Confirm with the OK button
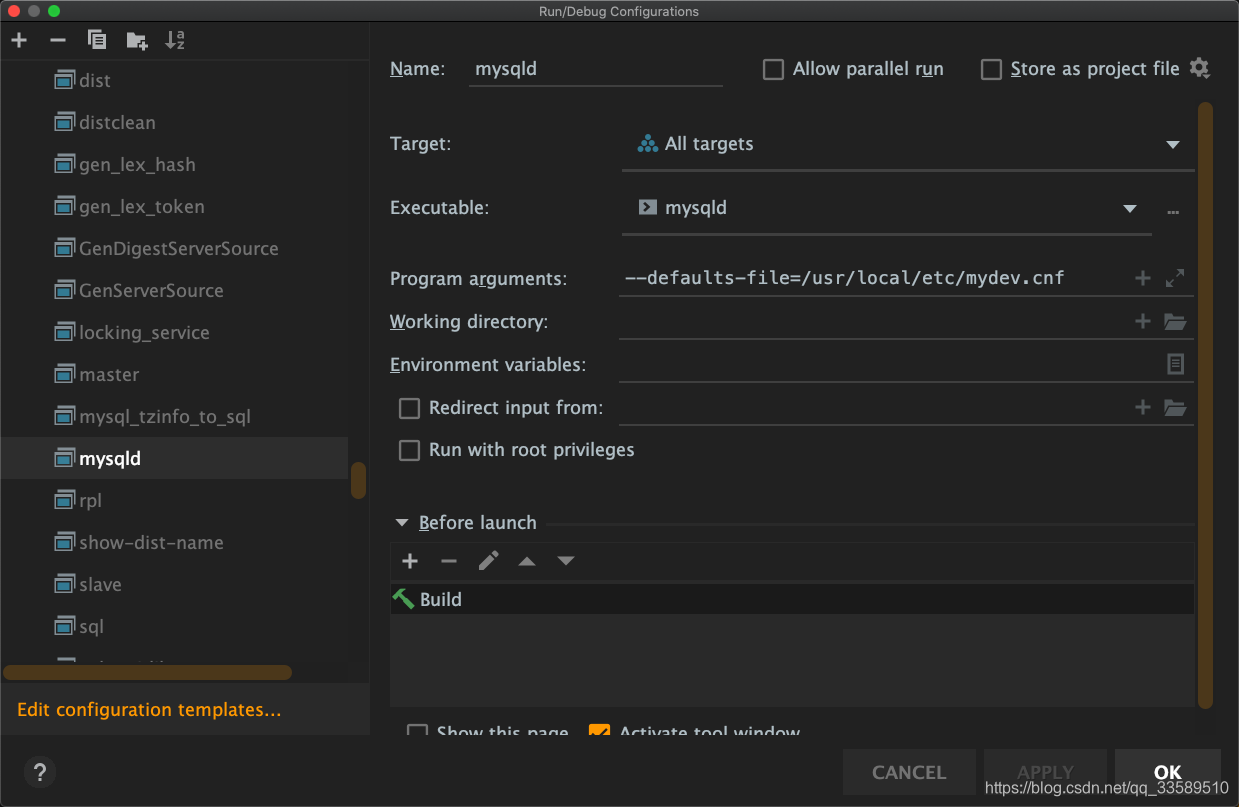Screen dimensions: 1239x807 [1168, 772]
